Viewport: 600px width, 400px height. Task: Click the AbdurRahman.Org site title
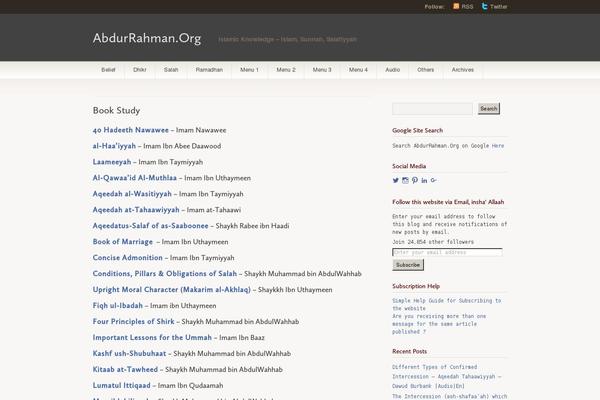tap(147, 38)
